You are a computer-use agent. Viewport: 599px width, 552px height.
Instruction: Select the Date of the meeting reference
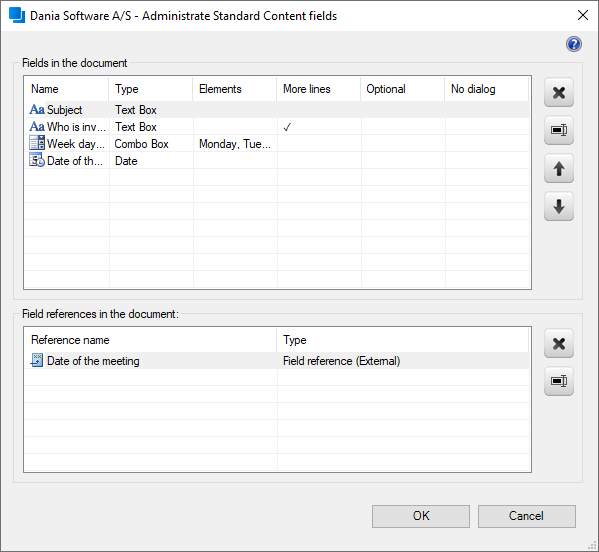[277, 361]
